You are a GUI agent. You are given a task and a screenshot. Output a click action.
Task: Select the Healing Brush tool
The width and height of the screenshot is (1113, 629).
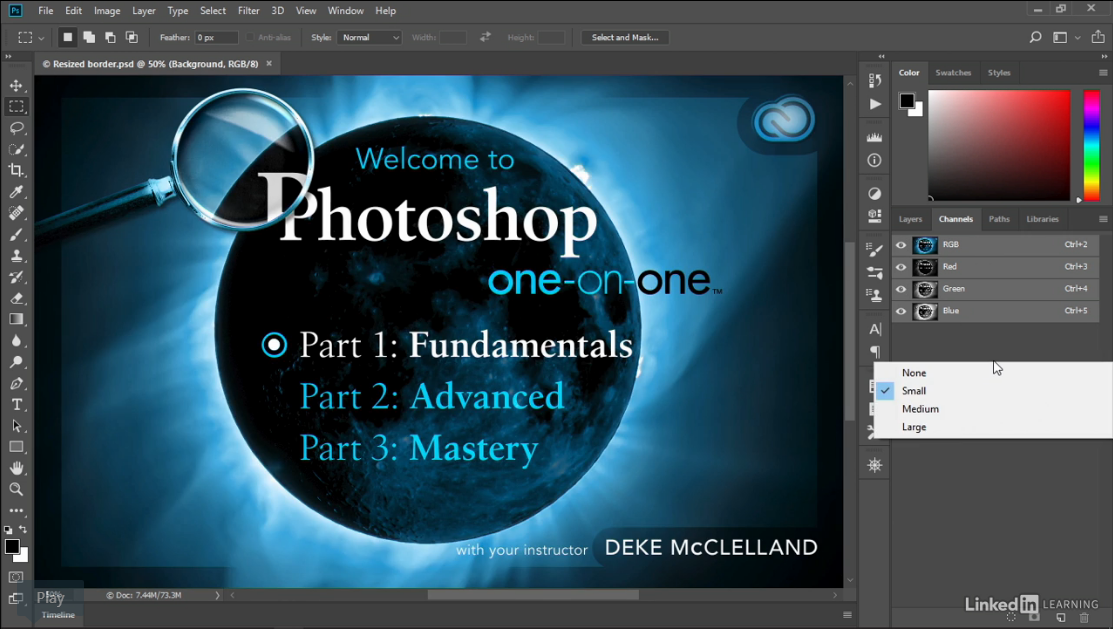point(16,213)
